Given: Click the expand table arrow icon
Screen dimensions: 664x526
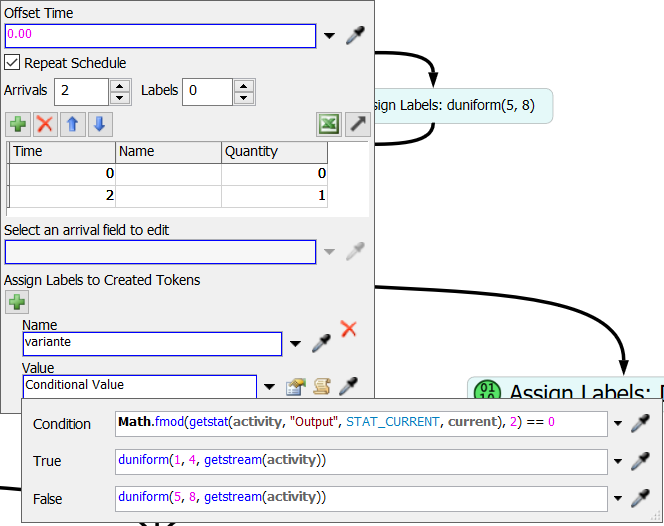Looking at the screenshot, I should 358,125.
